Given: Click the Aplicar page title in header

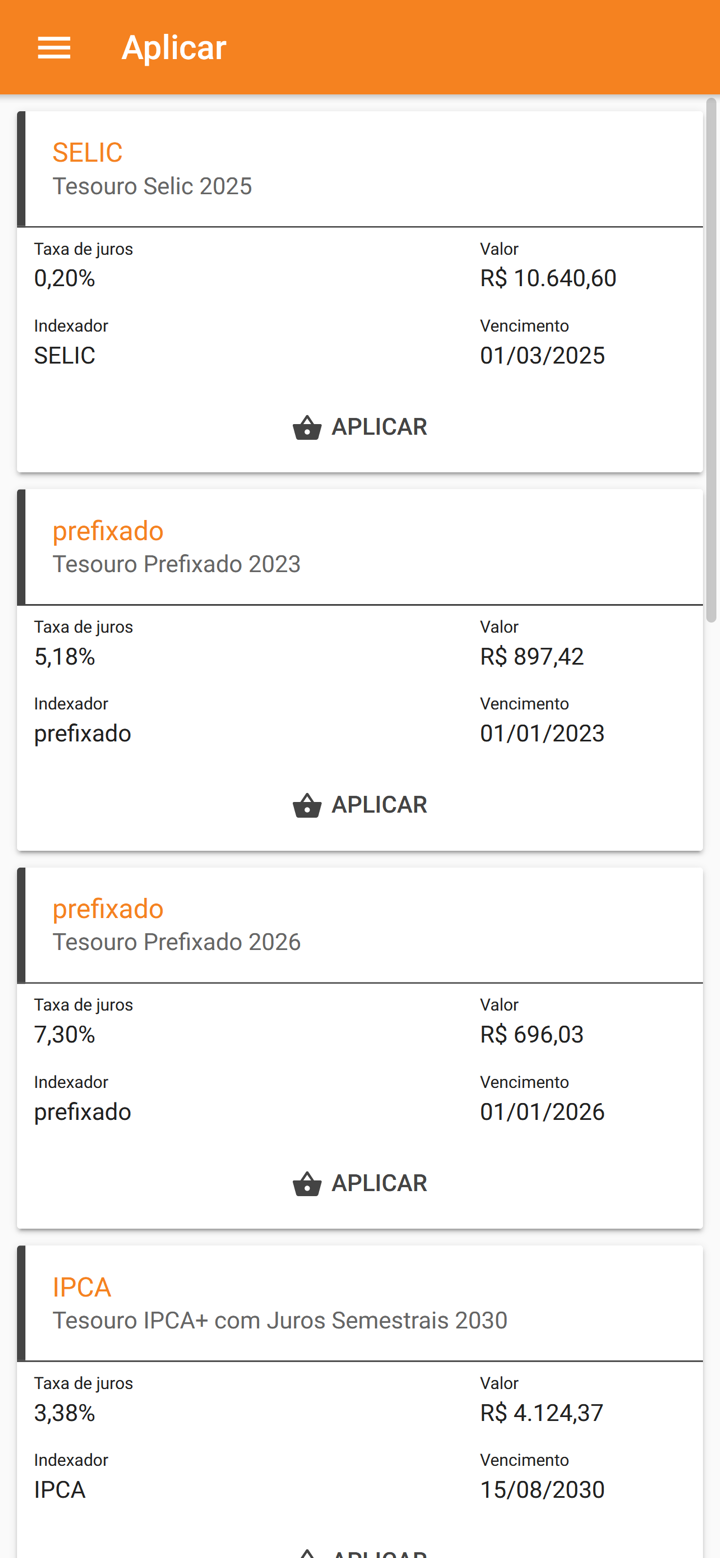Looking at the screenshot, I should click(x=174, y=47).
